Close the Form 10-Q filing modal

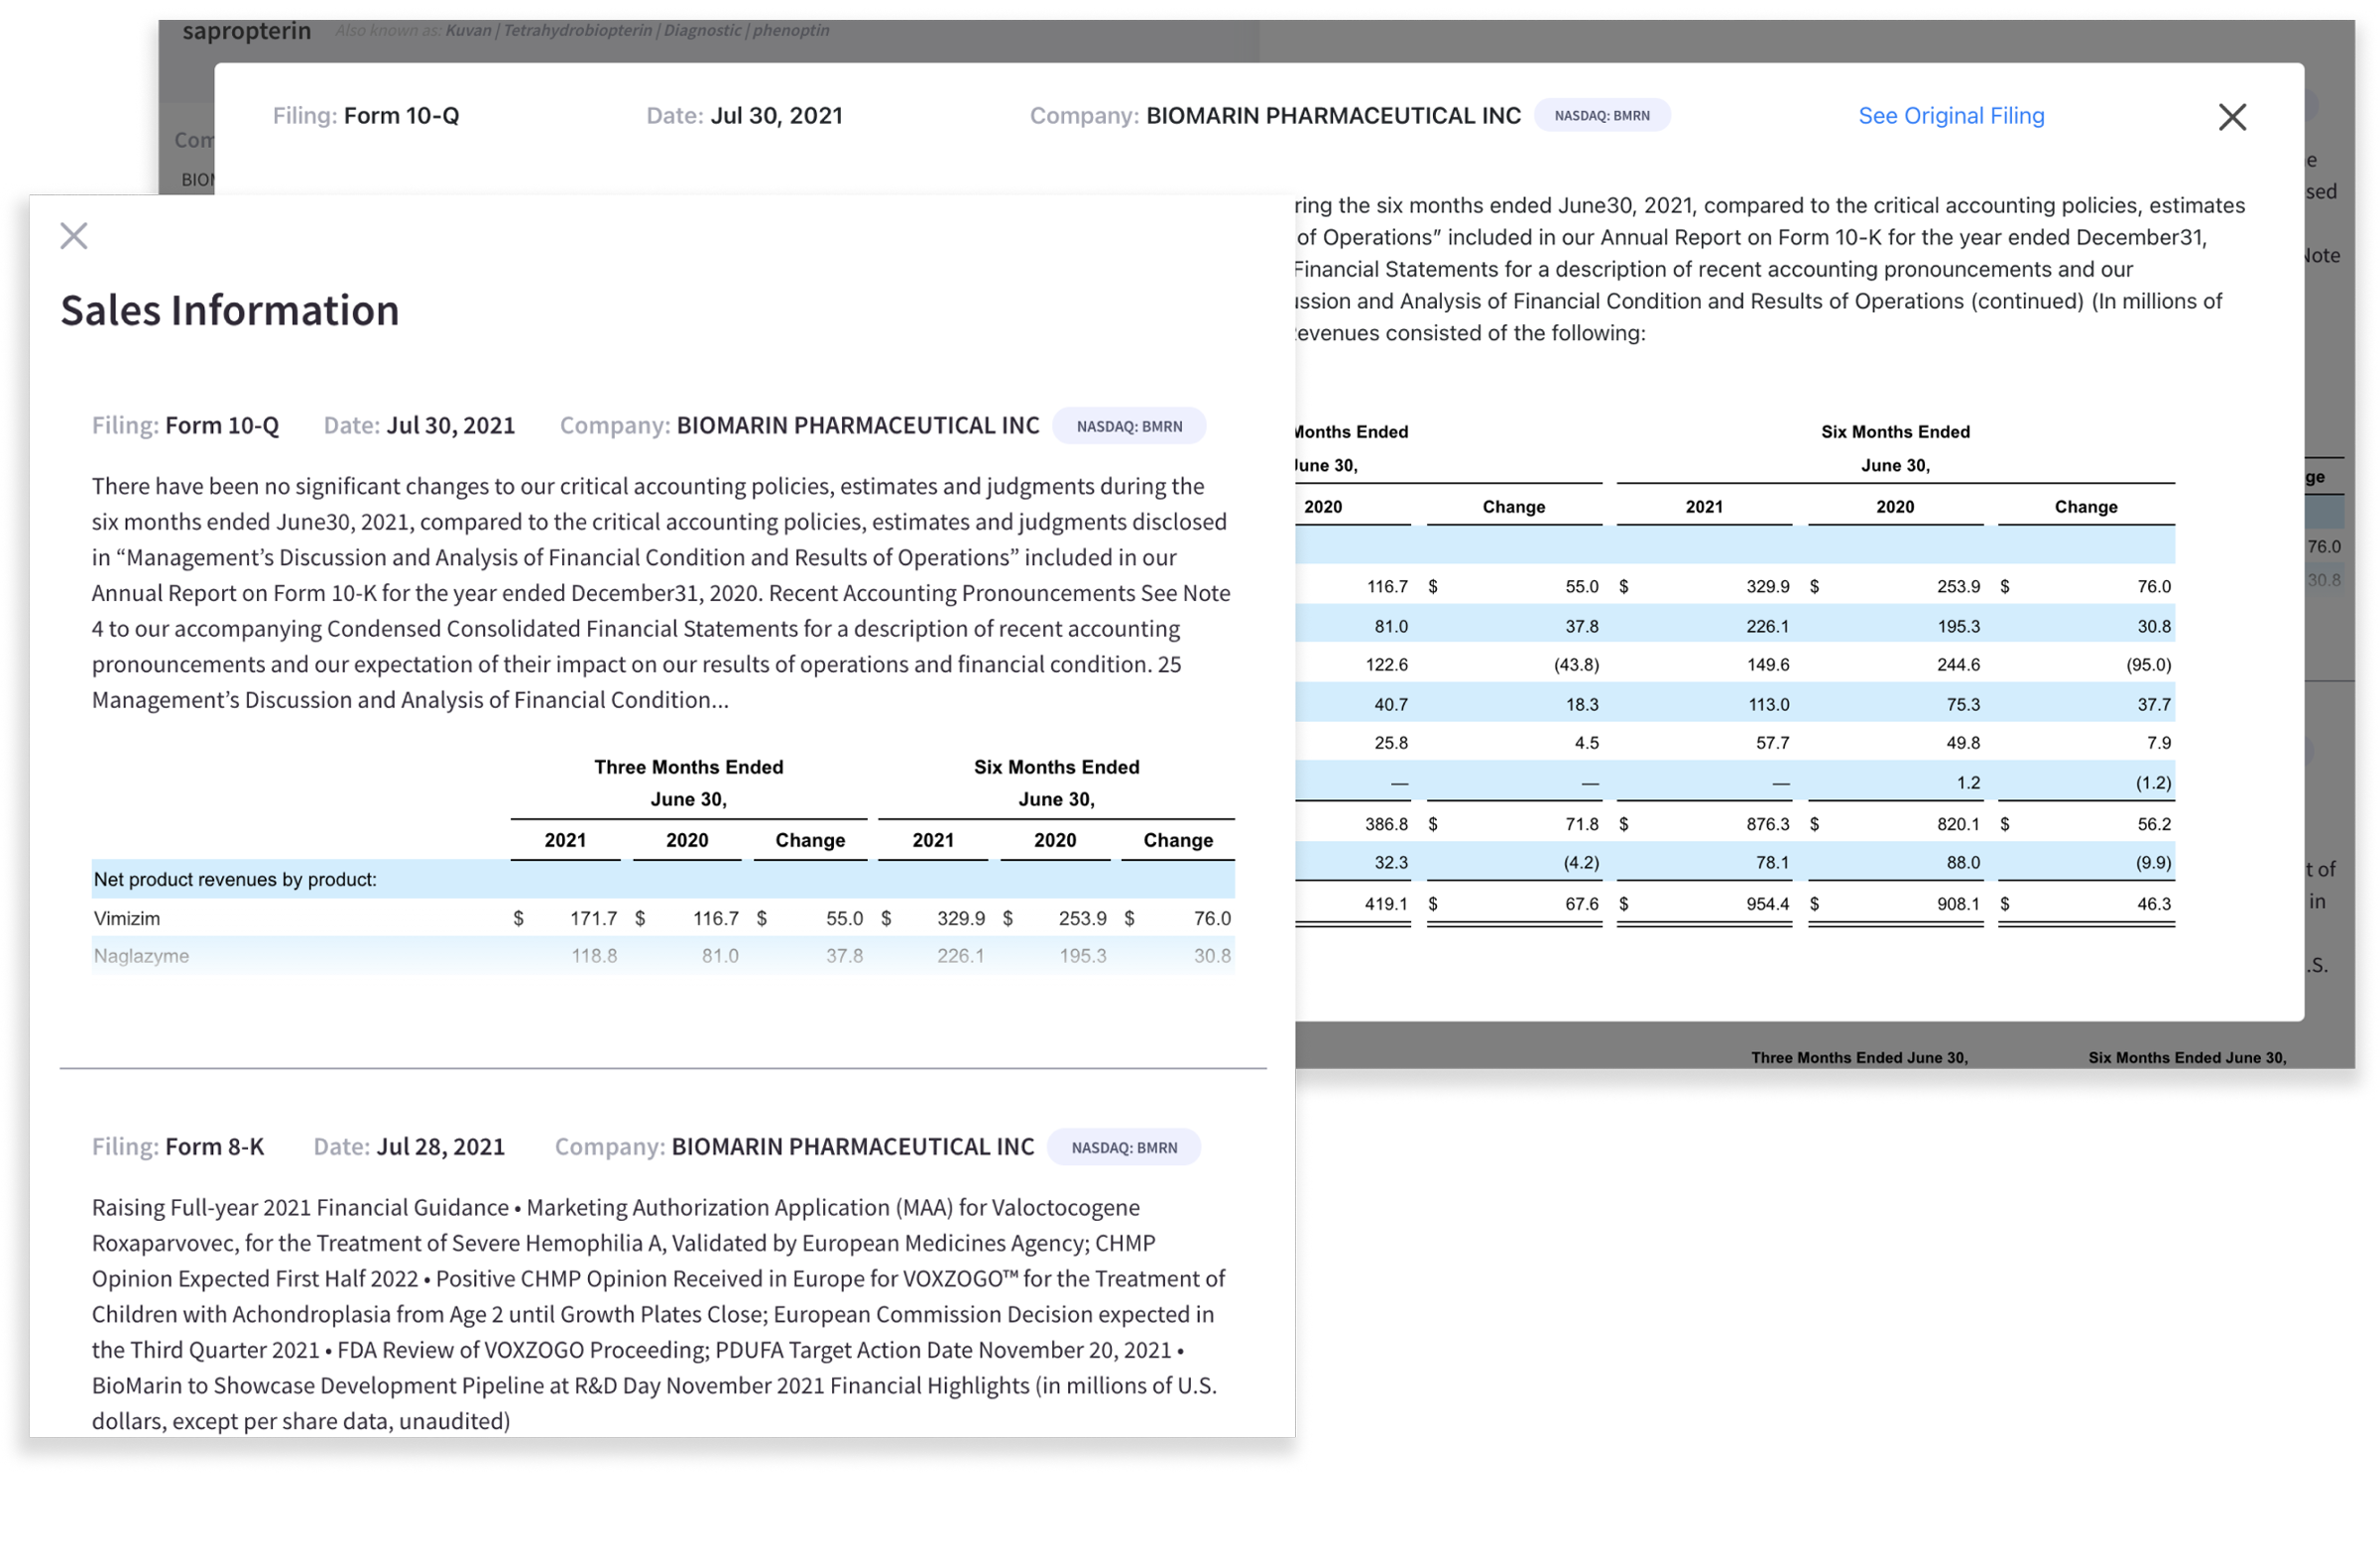pyautogui.click(x=2231, y=117)
